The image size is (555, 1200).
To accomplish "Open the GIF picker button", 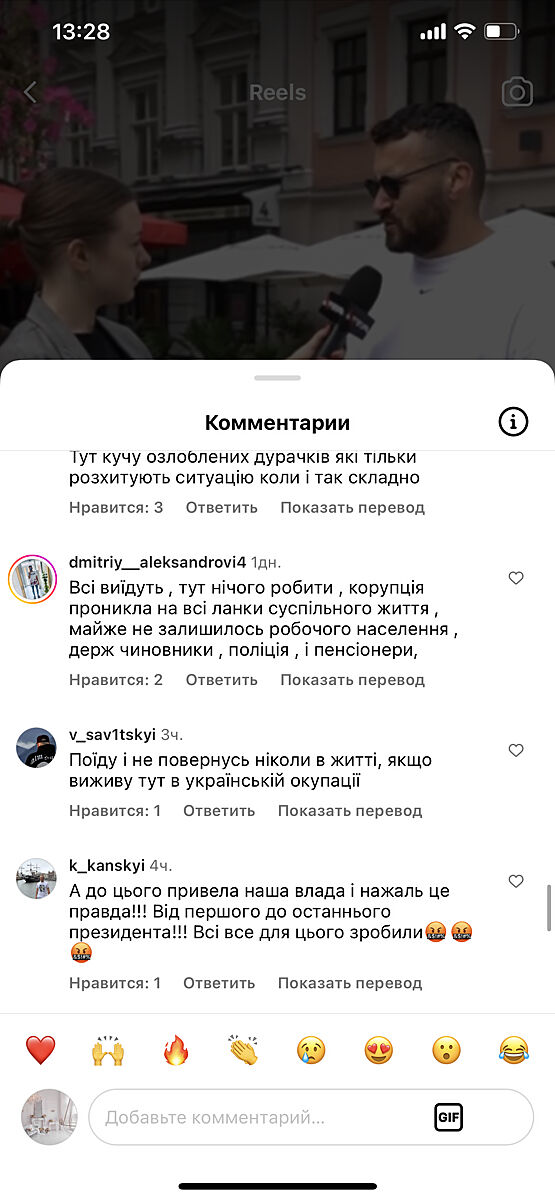I will tap(449, 1117).
